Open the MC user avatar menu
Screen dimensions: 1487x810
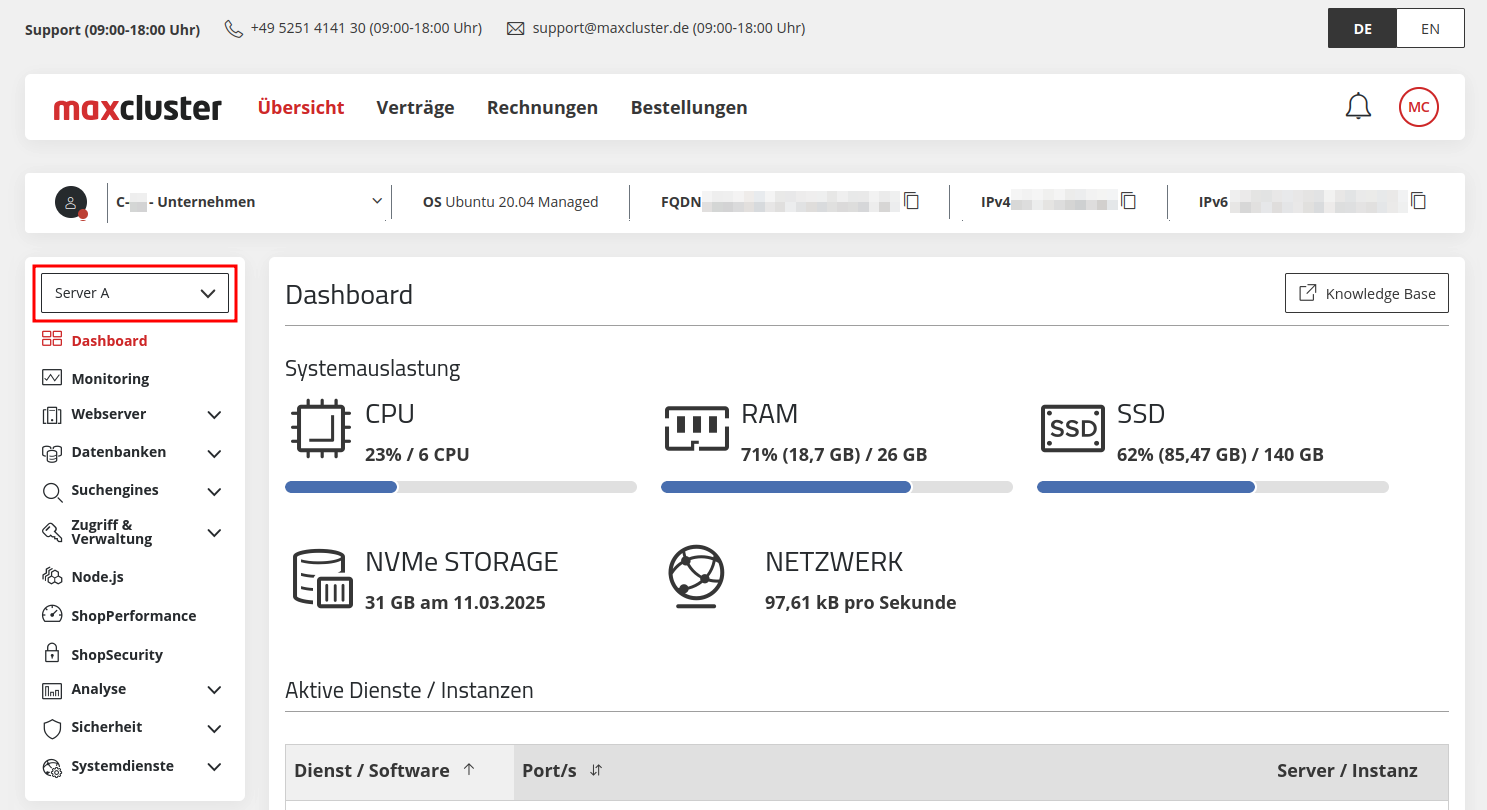click(x=1418, y=107)
